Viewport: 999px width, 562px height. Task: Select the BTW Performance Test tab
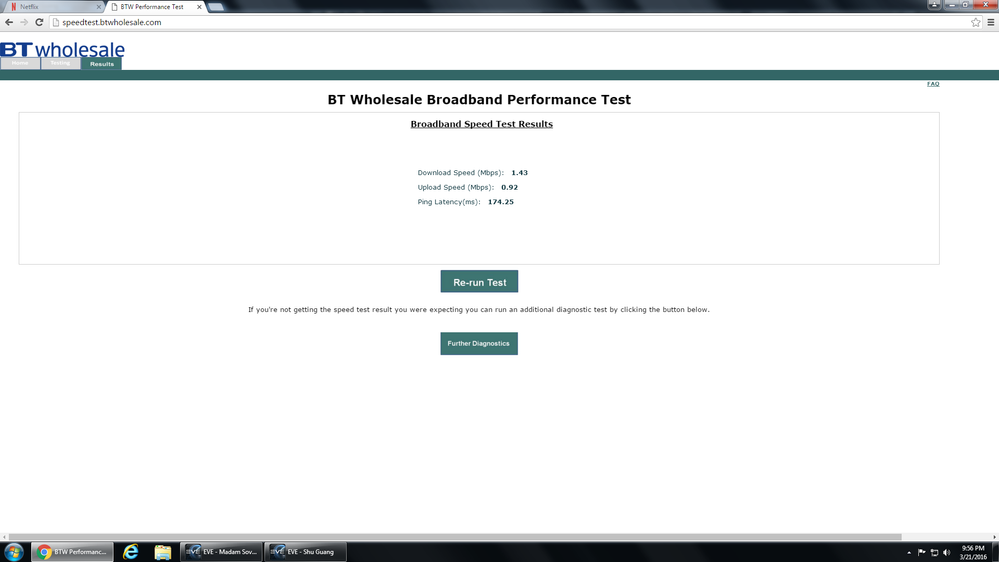point(155,7)
